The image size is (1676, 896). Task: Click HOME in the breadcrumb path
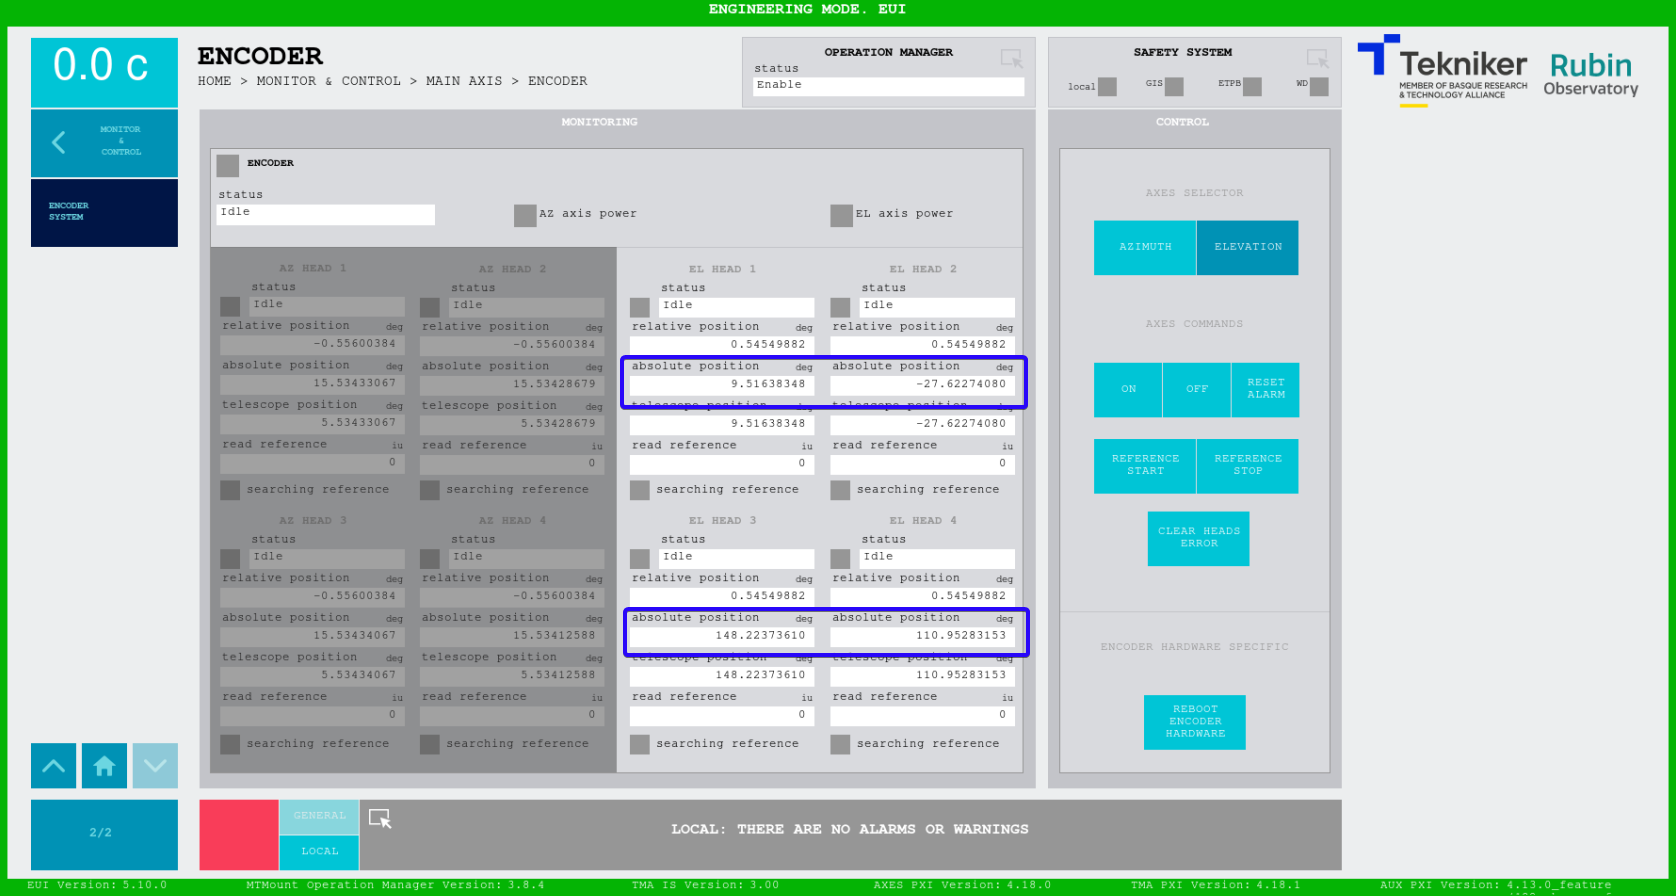214,81
